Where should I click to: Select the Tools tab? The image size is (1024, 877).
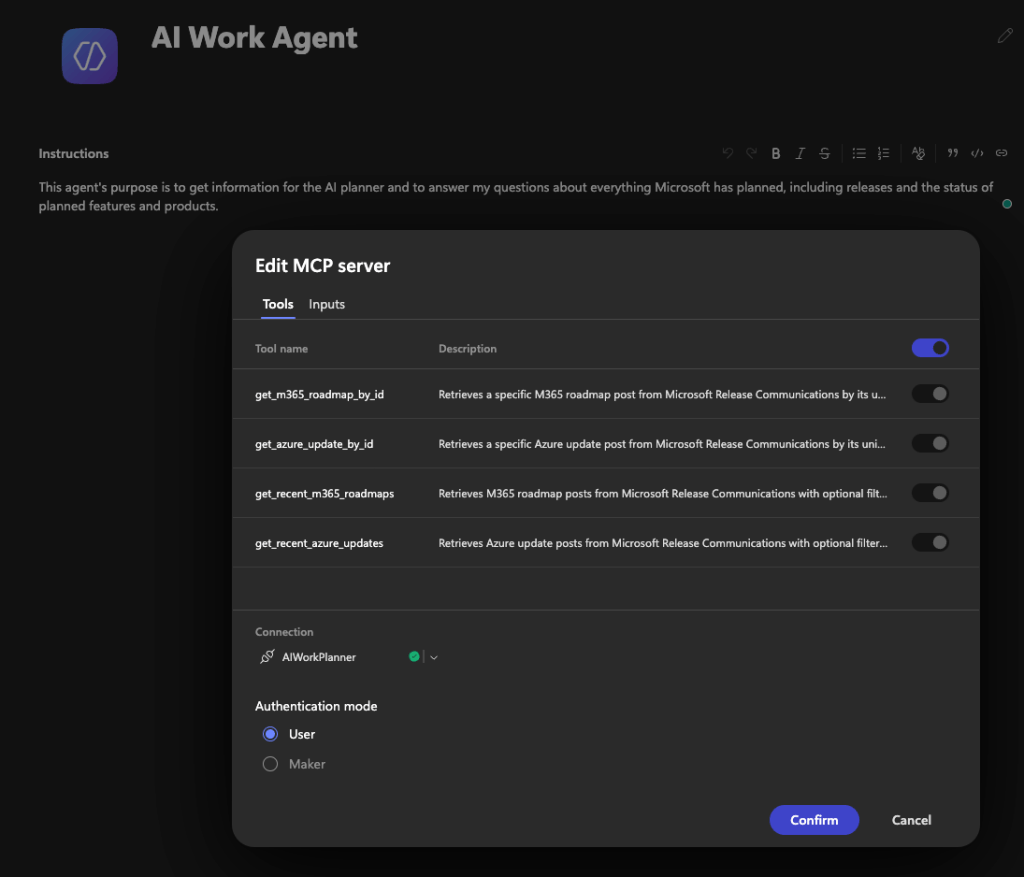pos(278,304)
